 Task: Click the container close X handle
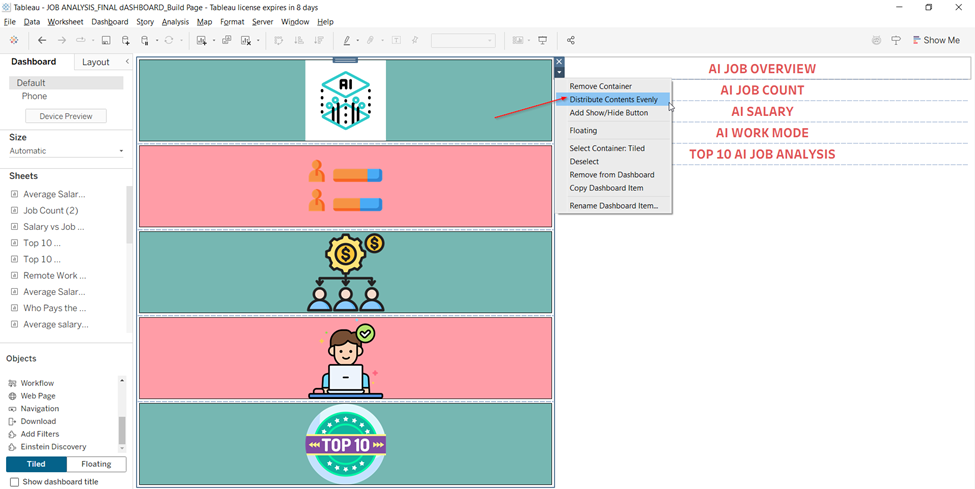coord(559,62)
